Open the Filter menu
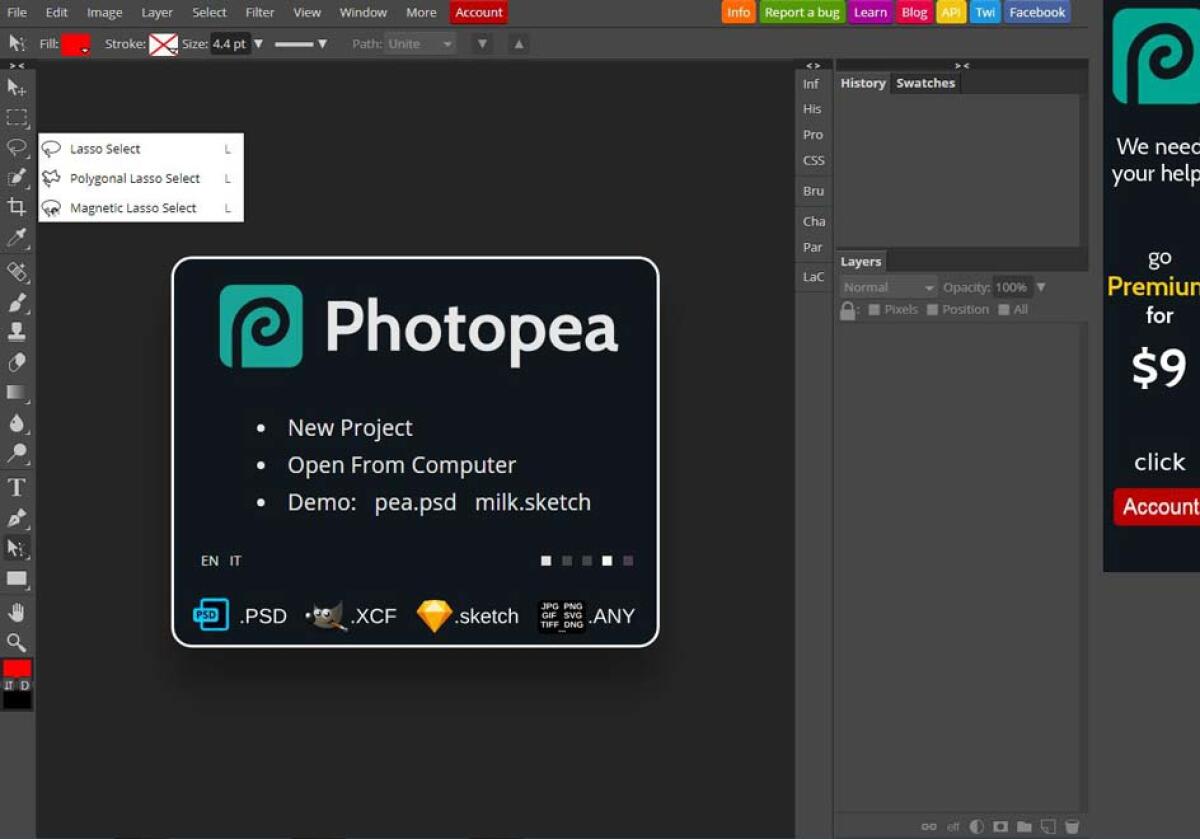The width and height of the screenshot is (1200, 839). (259, 12)
